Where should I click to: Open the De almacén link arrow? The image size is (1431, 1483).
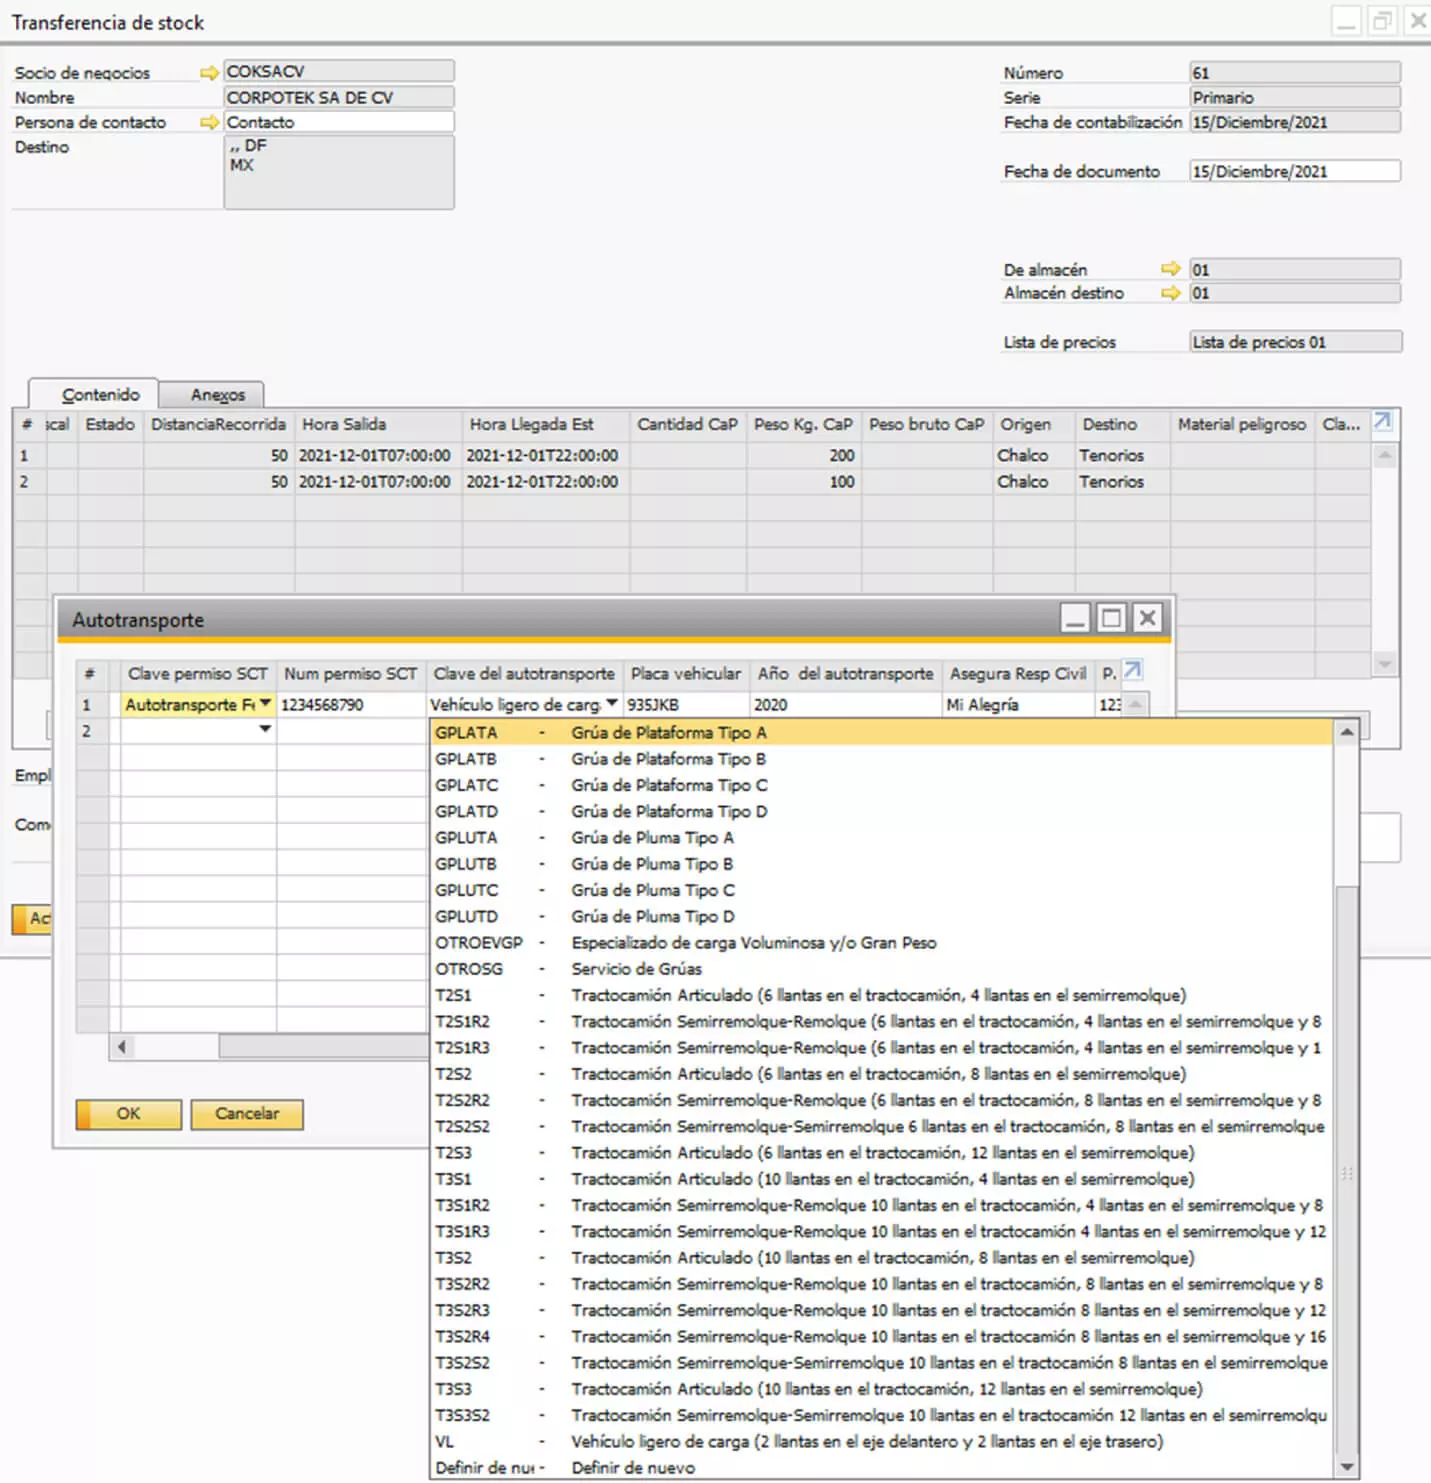pyautogui.click(x=1170, y=269)
